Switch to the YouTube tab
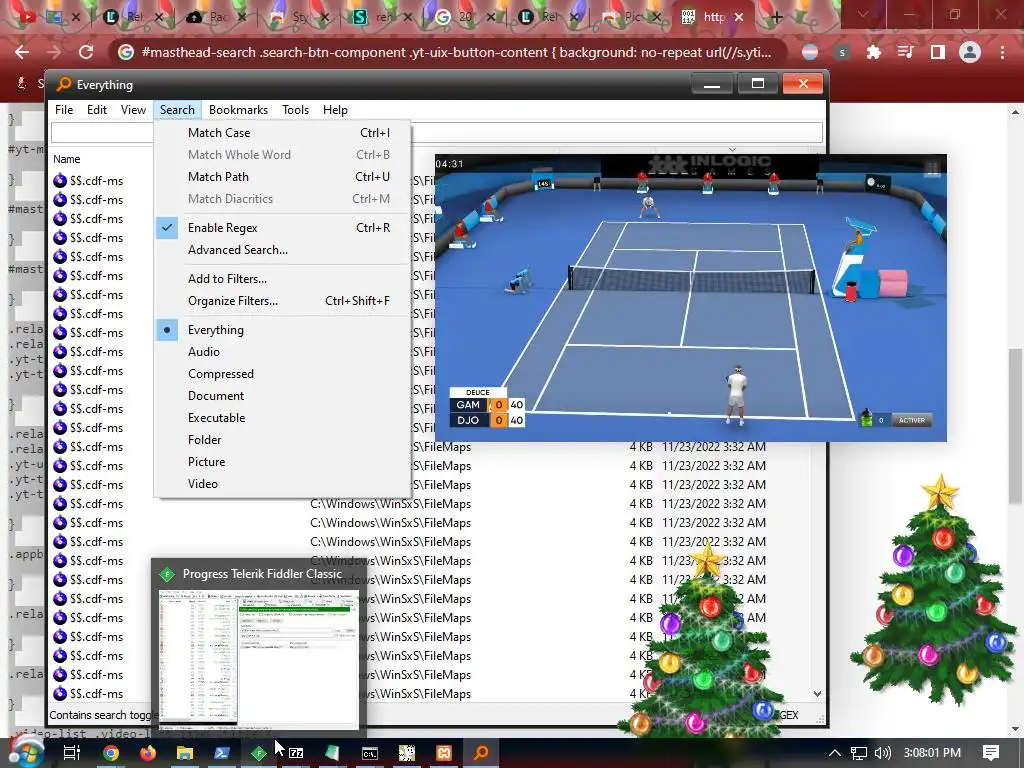 (x=27, y=17)
